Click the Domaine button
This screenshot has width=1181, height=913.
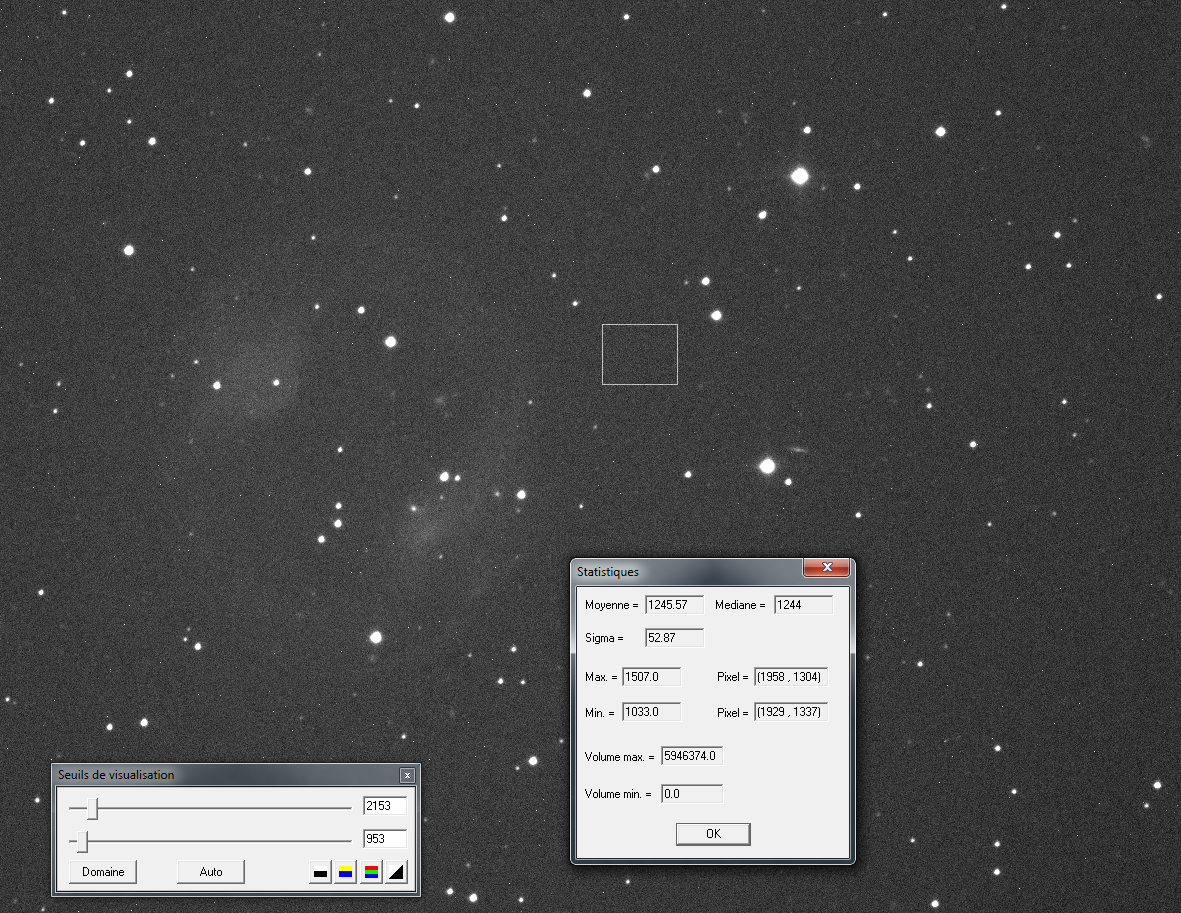click(103, 872)
